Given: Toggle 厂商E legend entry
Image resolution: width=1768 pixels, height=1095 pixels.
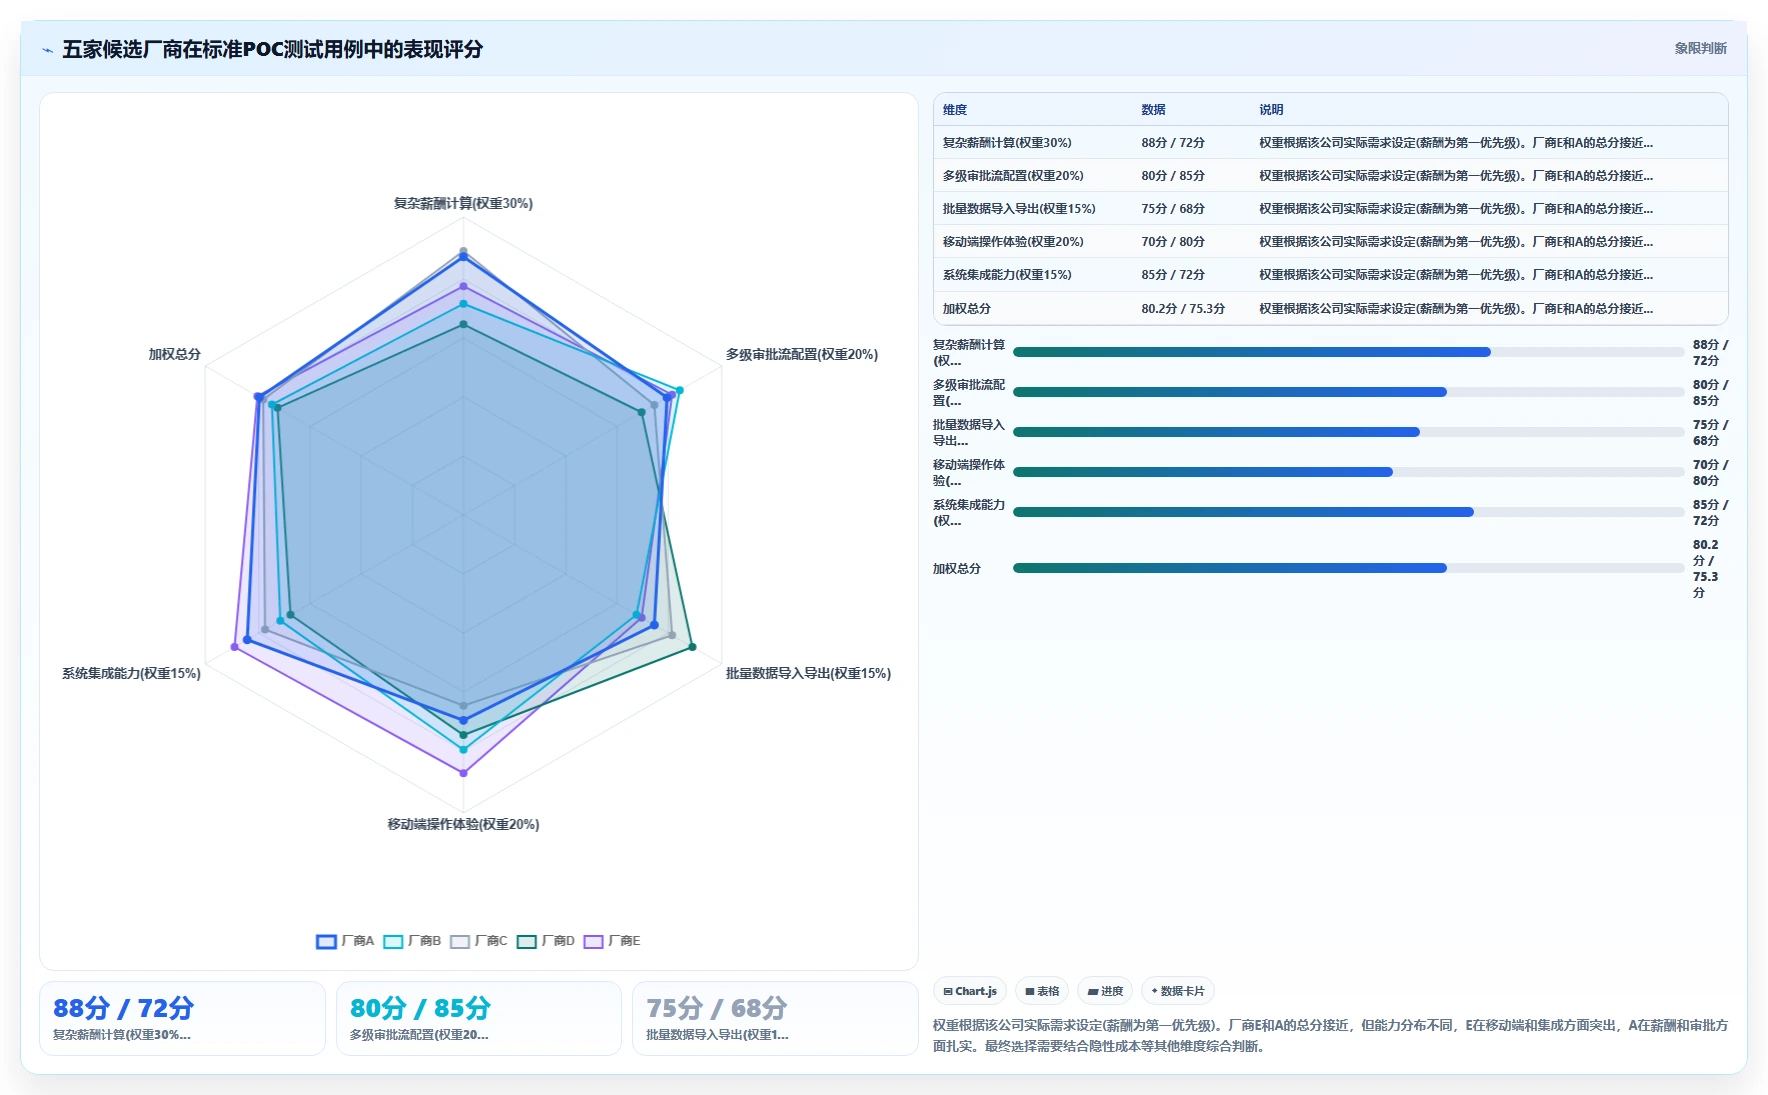Looking at the screenshot, I should click(612, 941).
